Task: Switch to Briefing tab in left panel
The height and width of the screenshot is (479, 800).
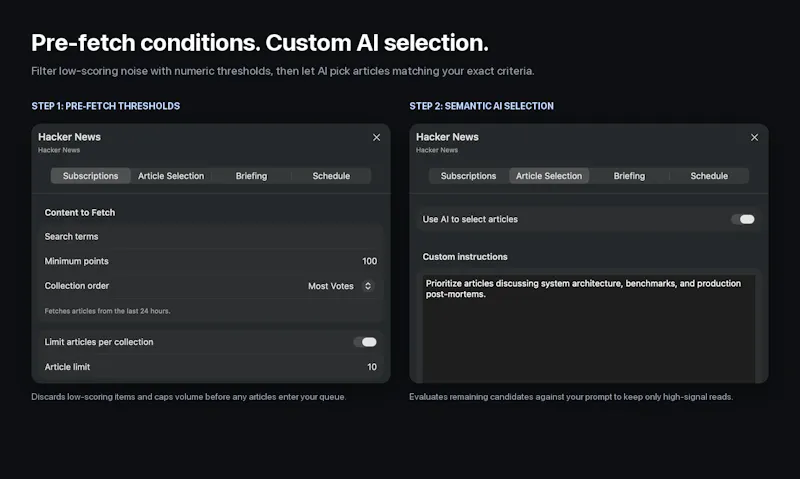Action: click(251, 175)
